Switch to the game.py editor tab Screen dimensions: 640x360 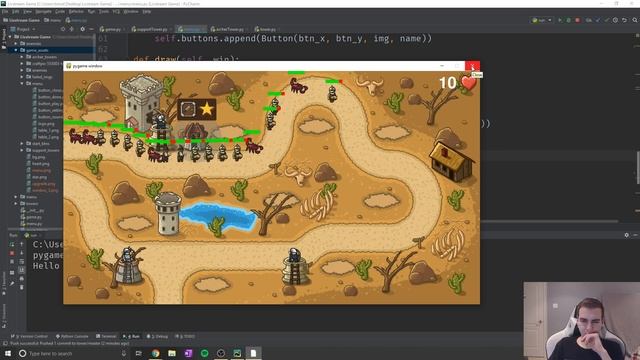[111, 29]
